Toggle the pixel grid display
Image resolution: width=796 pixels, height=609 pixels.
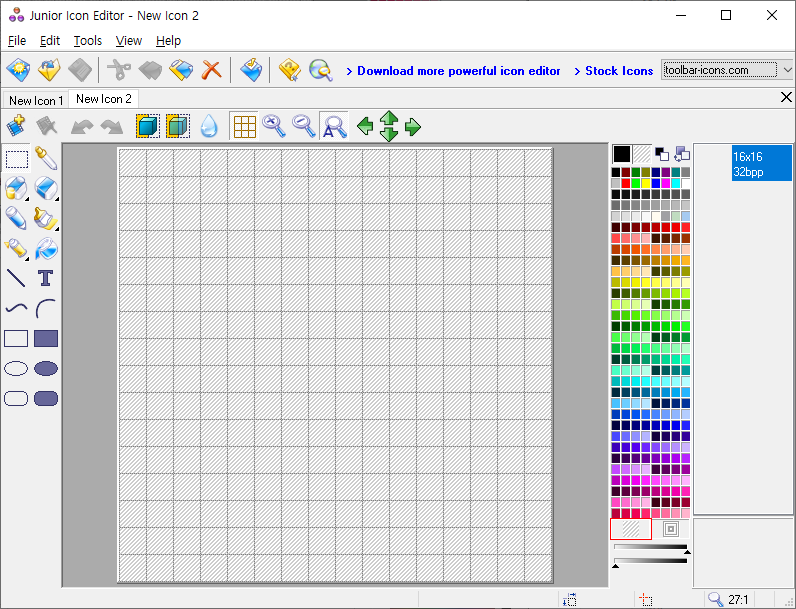click(244, 126)
